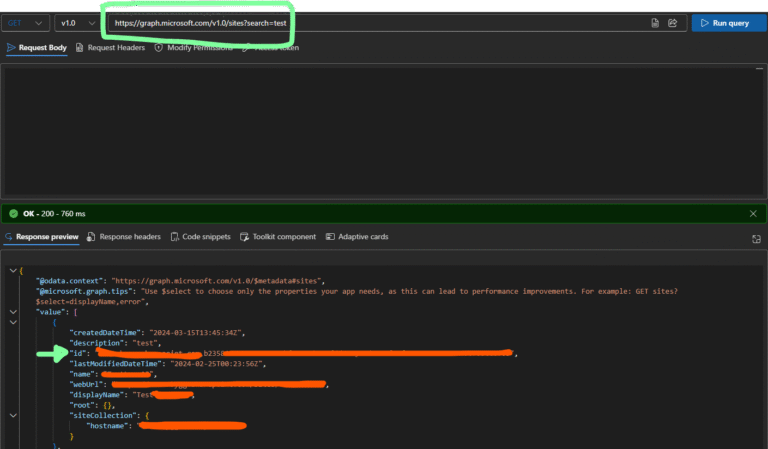Click the "@odata.context" URL value
The width and height of the screenshot is (768, 449).
coord(216,281)
